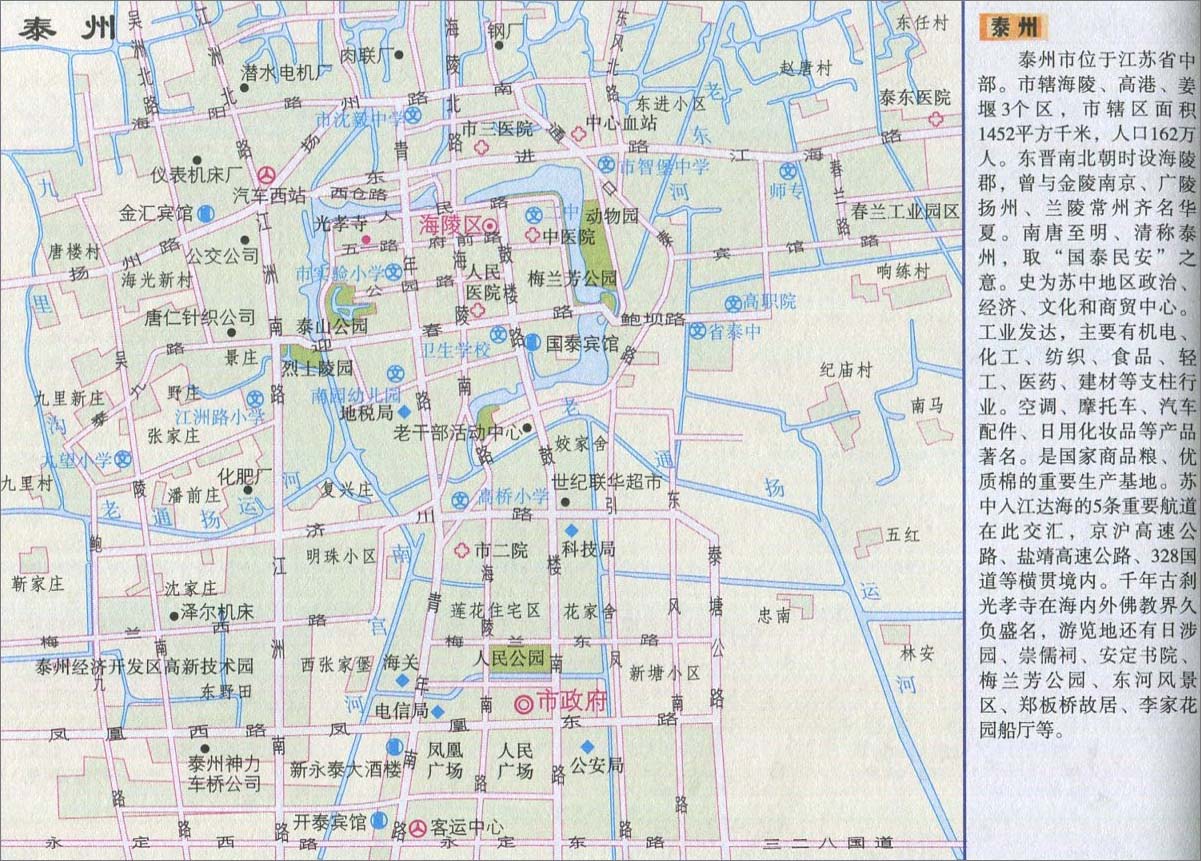
Task: Click the 地税局 diamond marker
Action: (x=403, y=411)
